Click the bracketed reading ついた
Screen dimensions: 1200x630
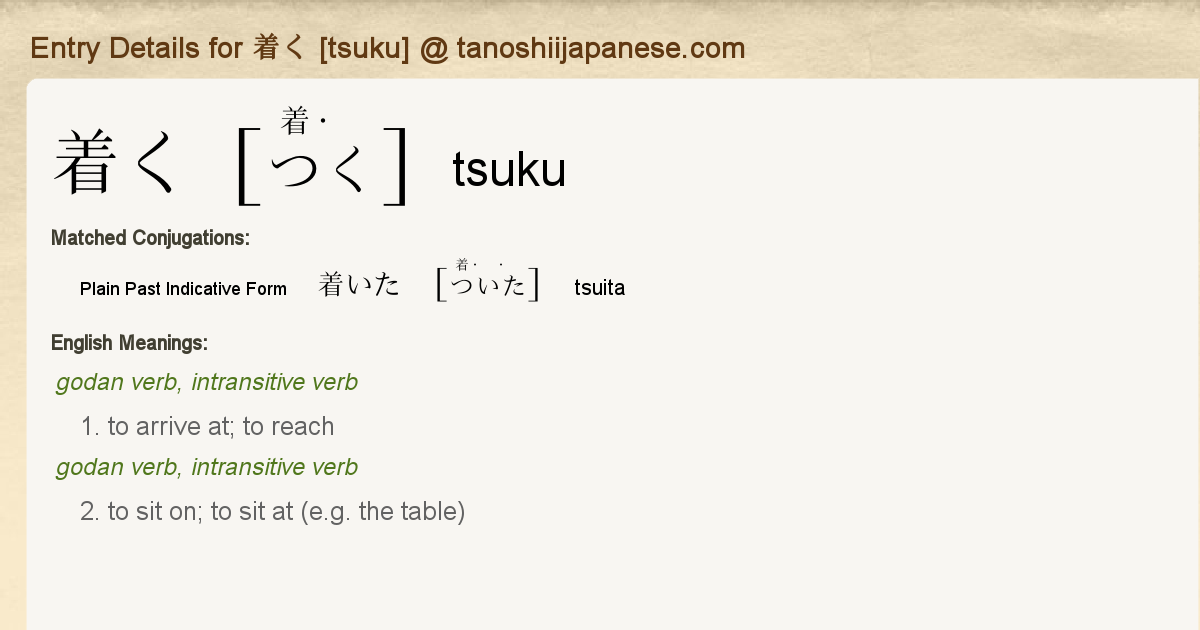(x=488, y=286)
